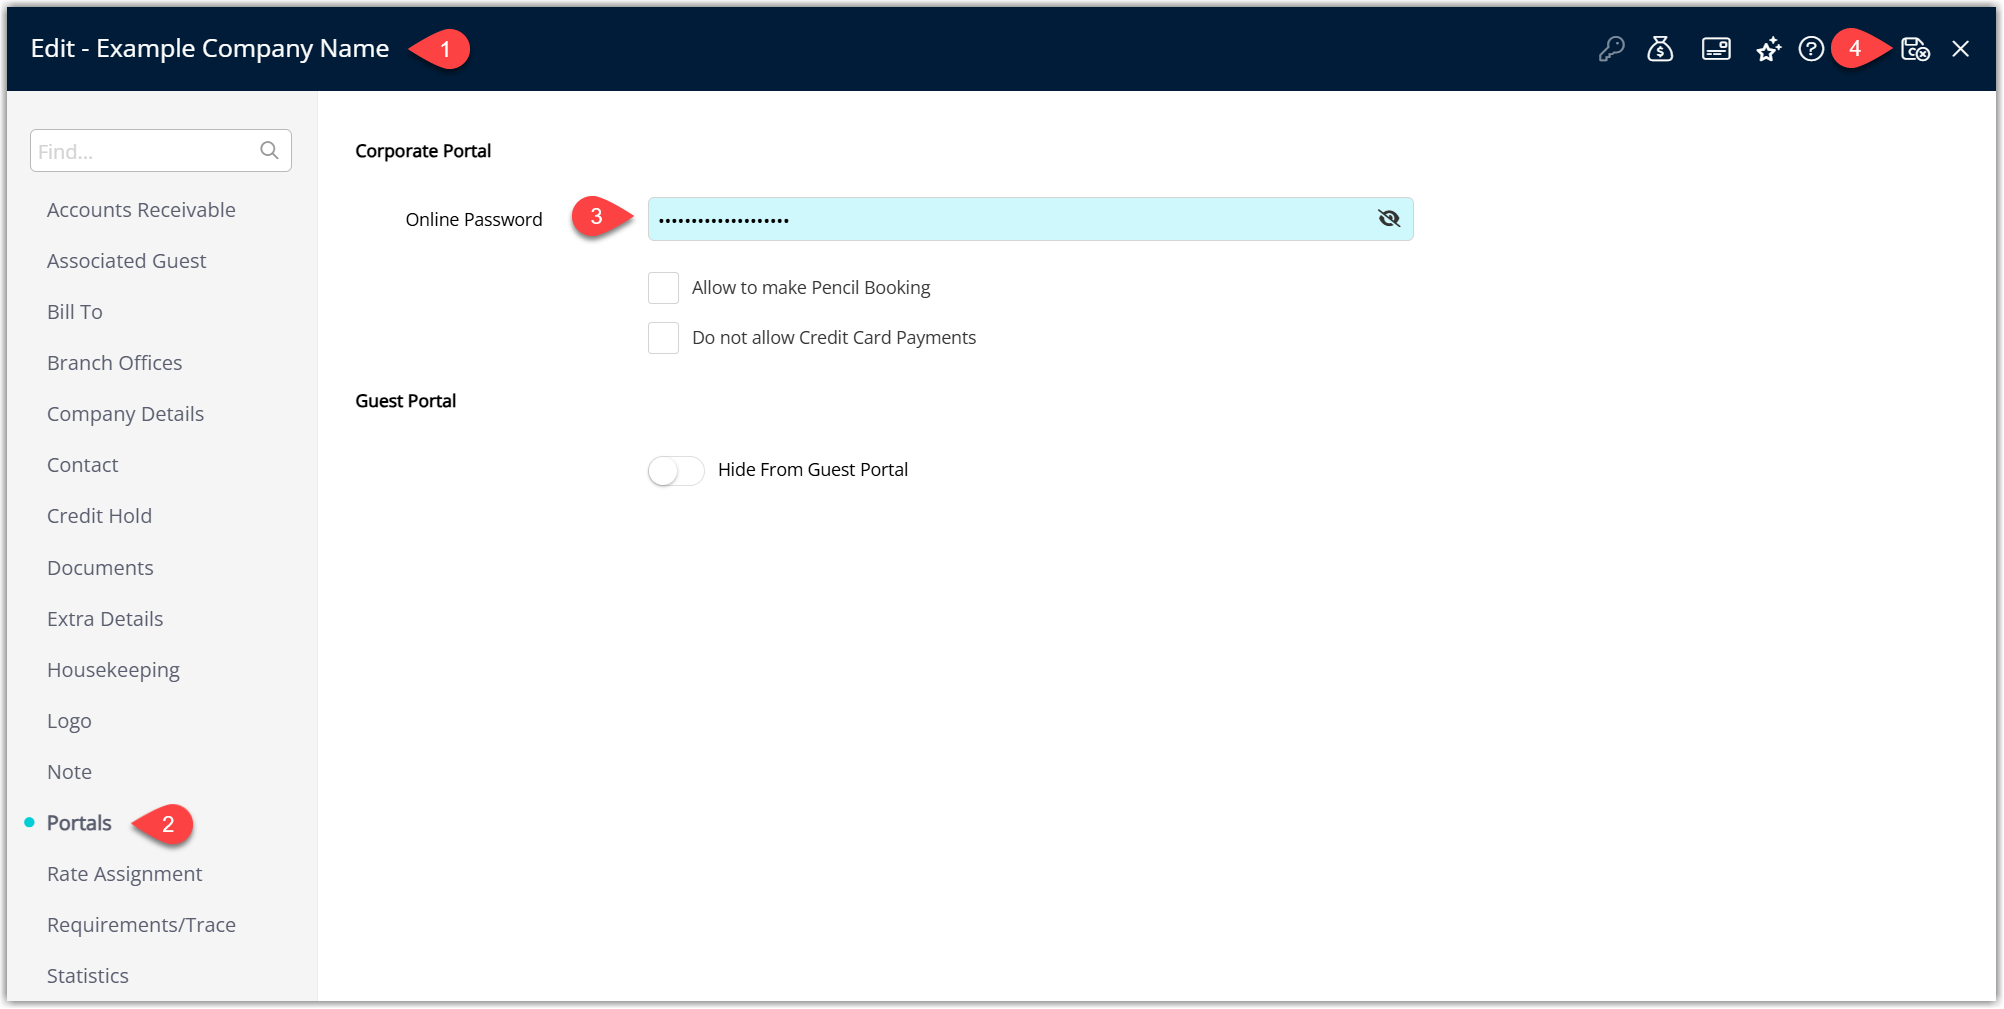Go to Logo section

[69, 721]
